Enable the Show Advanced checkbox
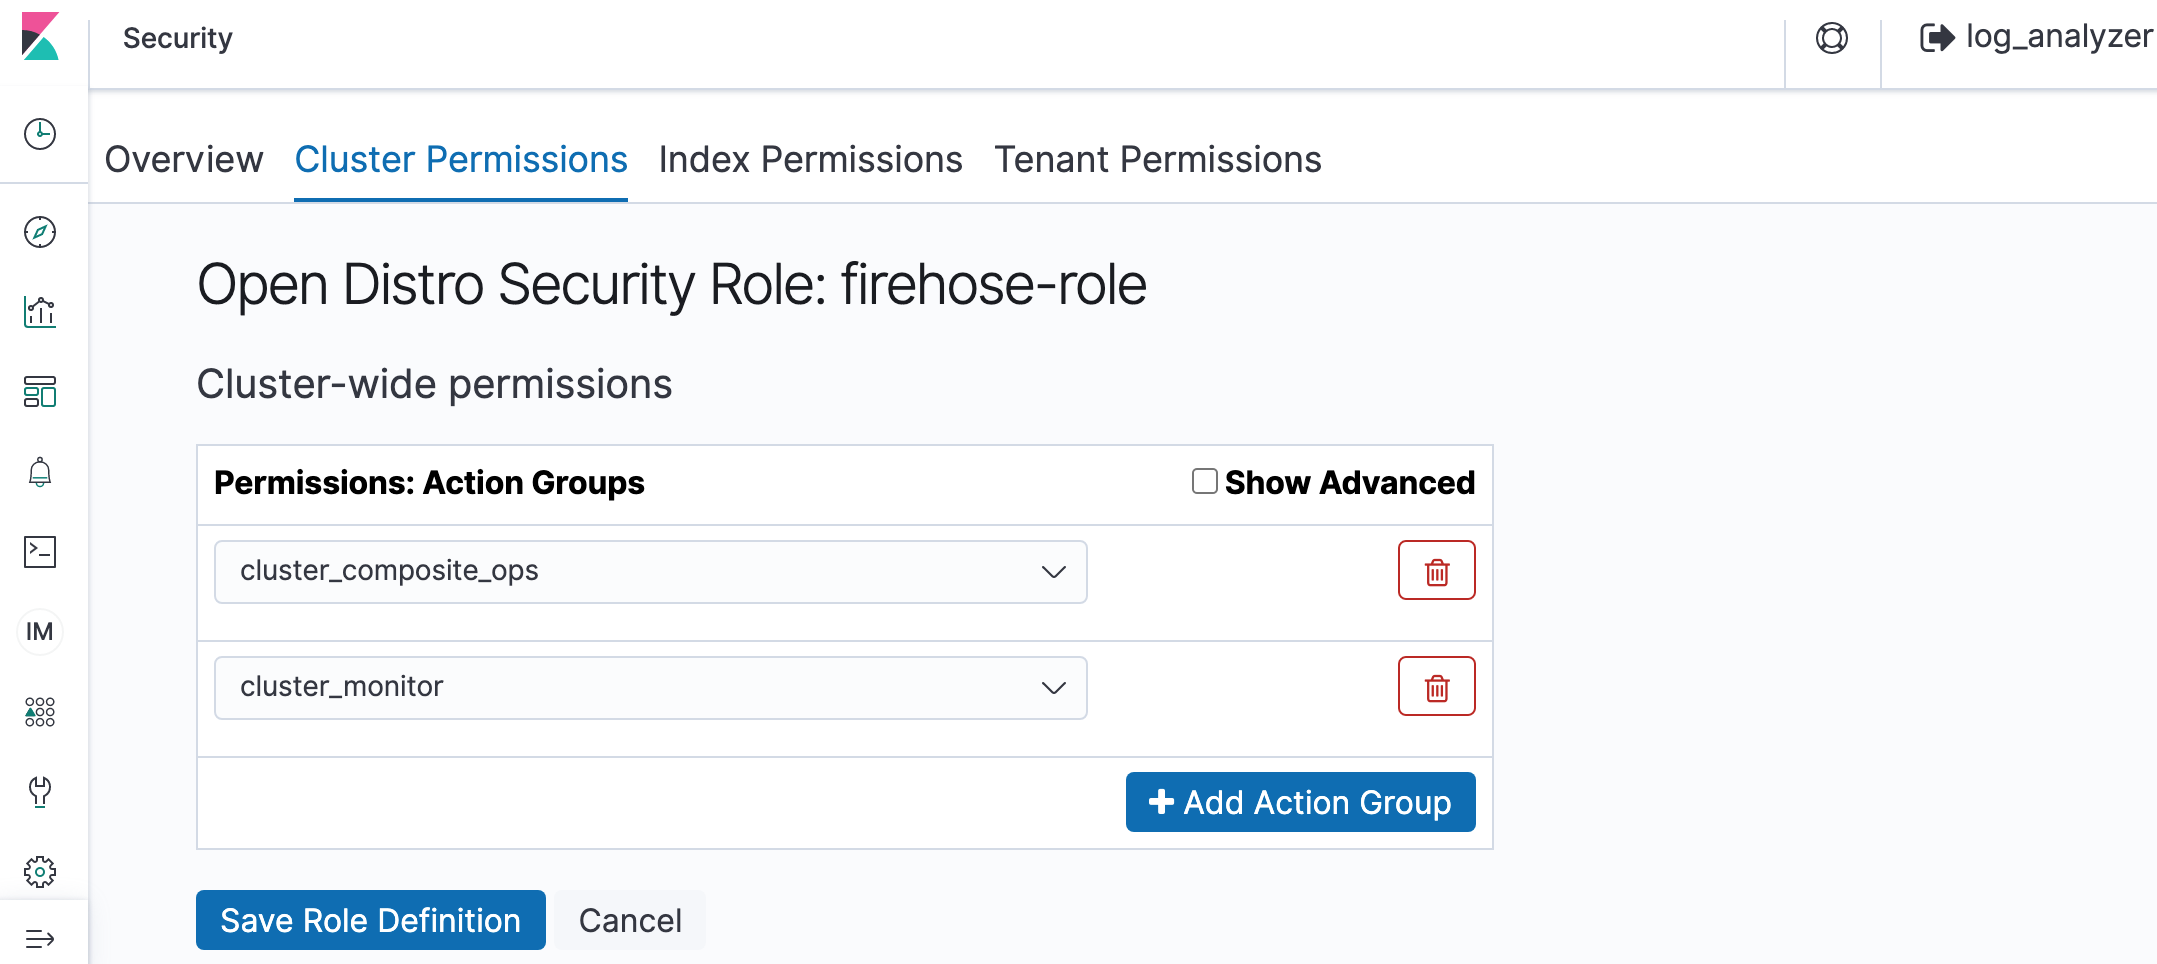 (x=1205, y=482)
